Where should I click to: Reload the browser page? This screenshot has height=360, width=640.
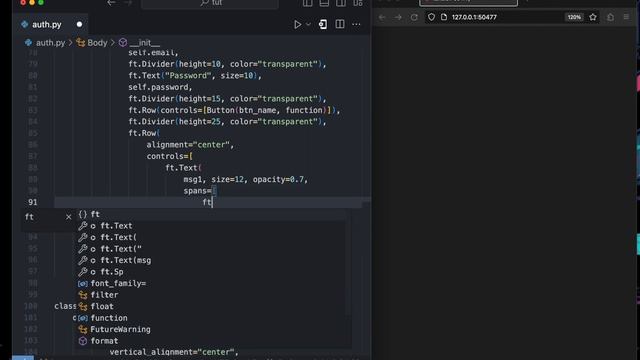click(414, 17)
